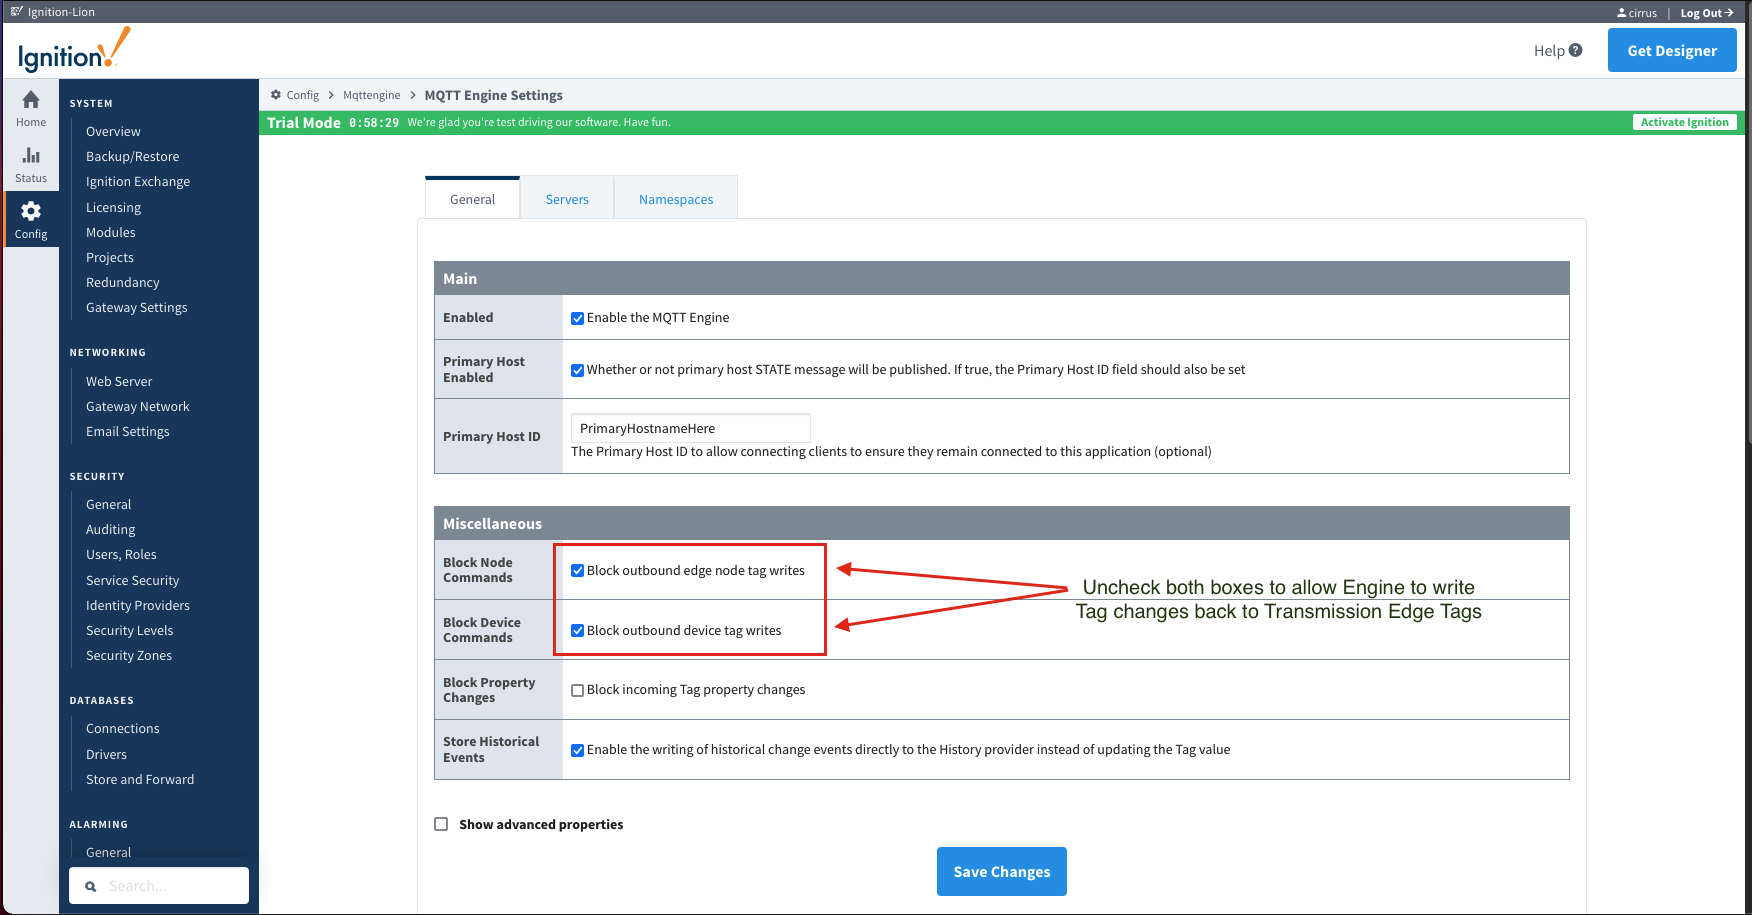Click the breadcrumb Config gear icon

(x=276, y=95)
